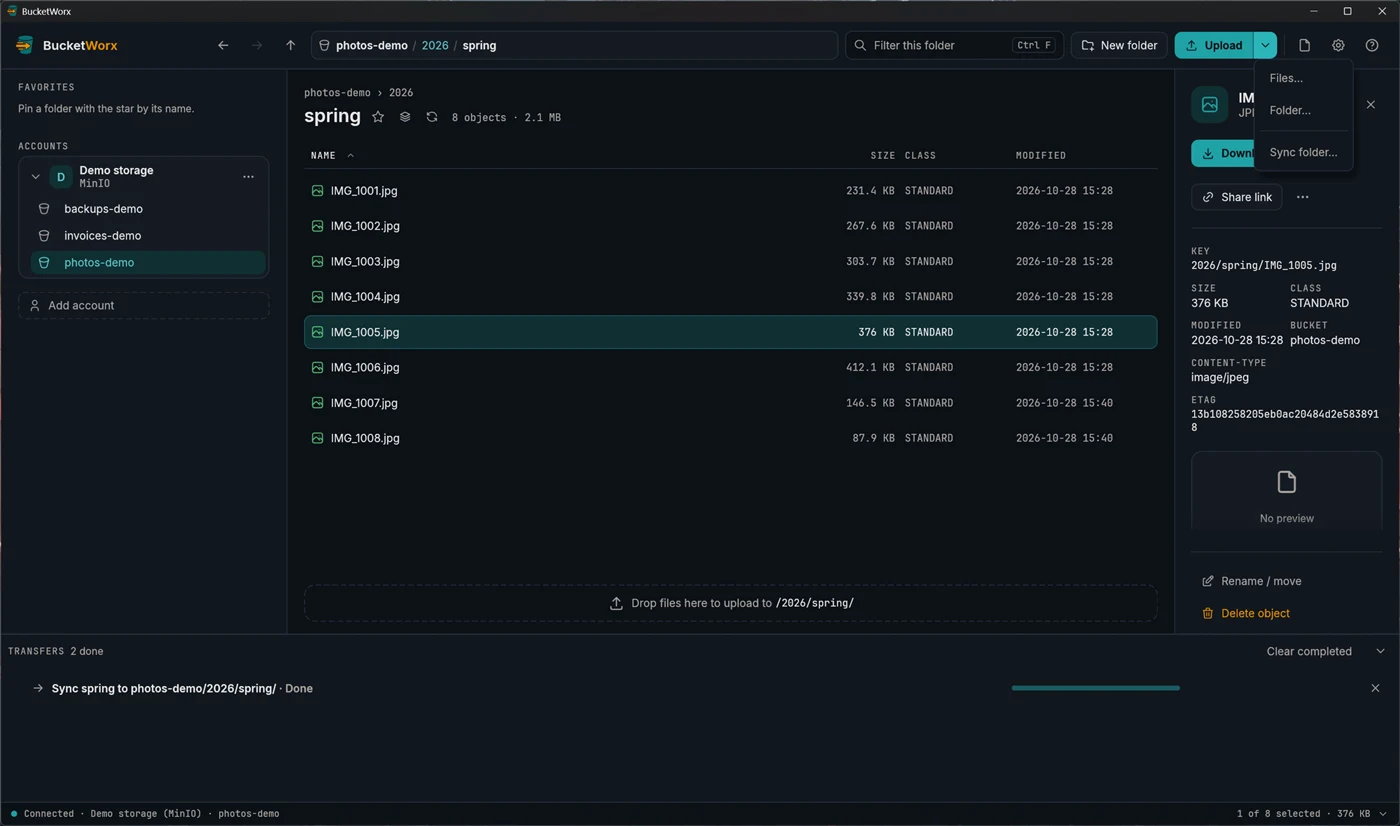Image resolution: width=1400 pixels, height=826 pixels.
Task: Select the IMG_1003.jpg row
Action: (731, 261)
